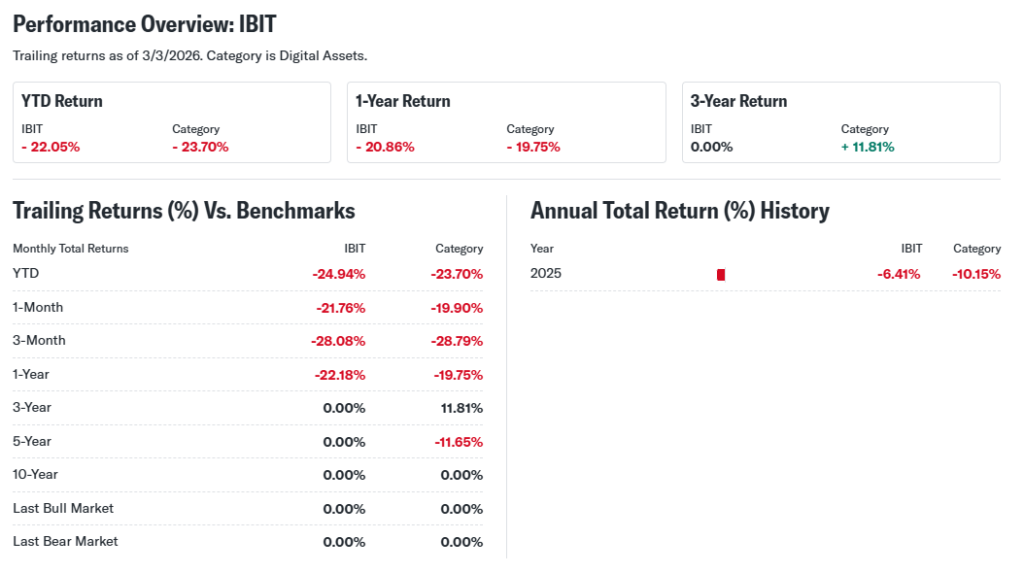Click the 3-Year Return card
Viewport: 1024px width, 573px height.
point(840,122)
